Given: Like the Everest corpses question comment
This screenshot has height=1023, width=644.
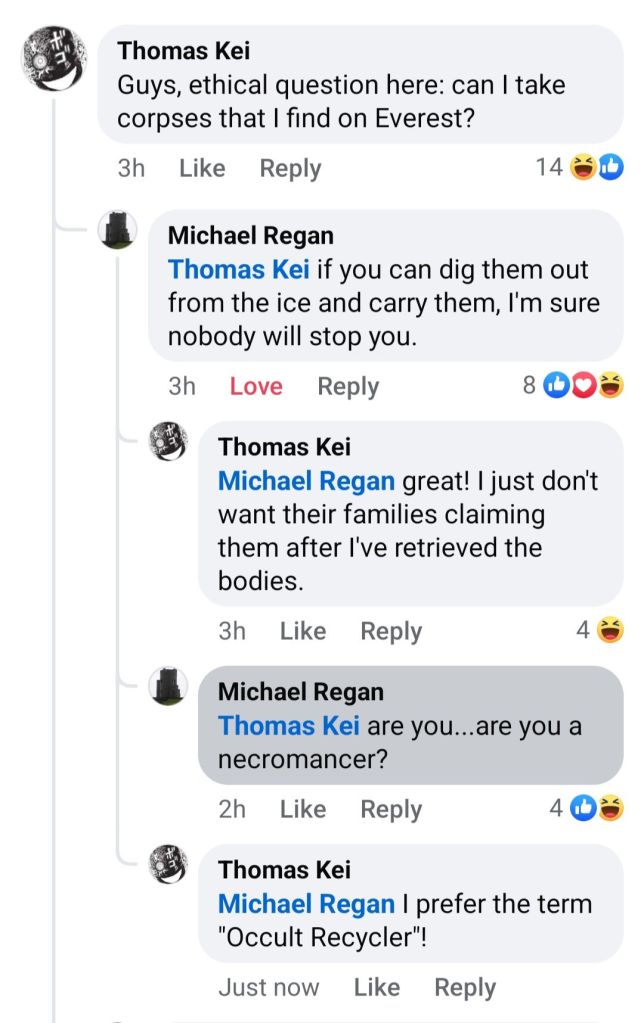Looking at the screenshot, I should point(202,169).
